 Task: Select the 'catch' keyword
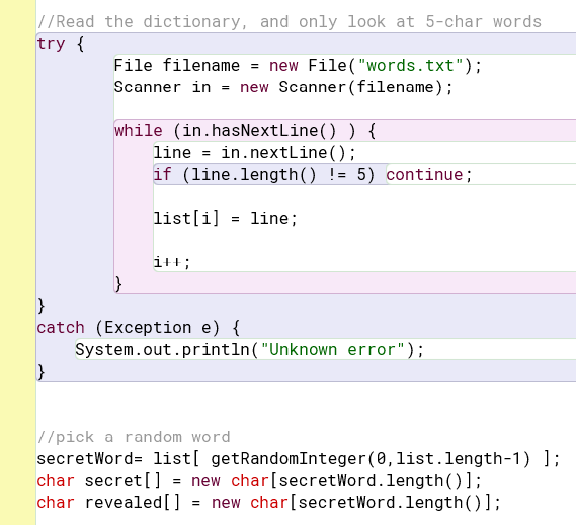[x=61, y=328]
